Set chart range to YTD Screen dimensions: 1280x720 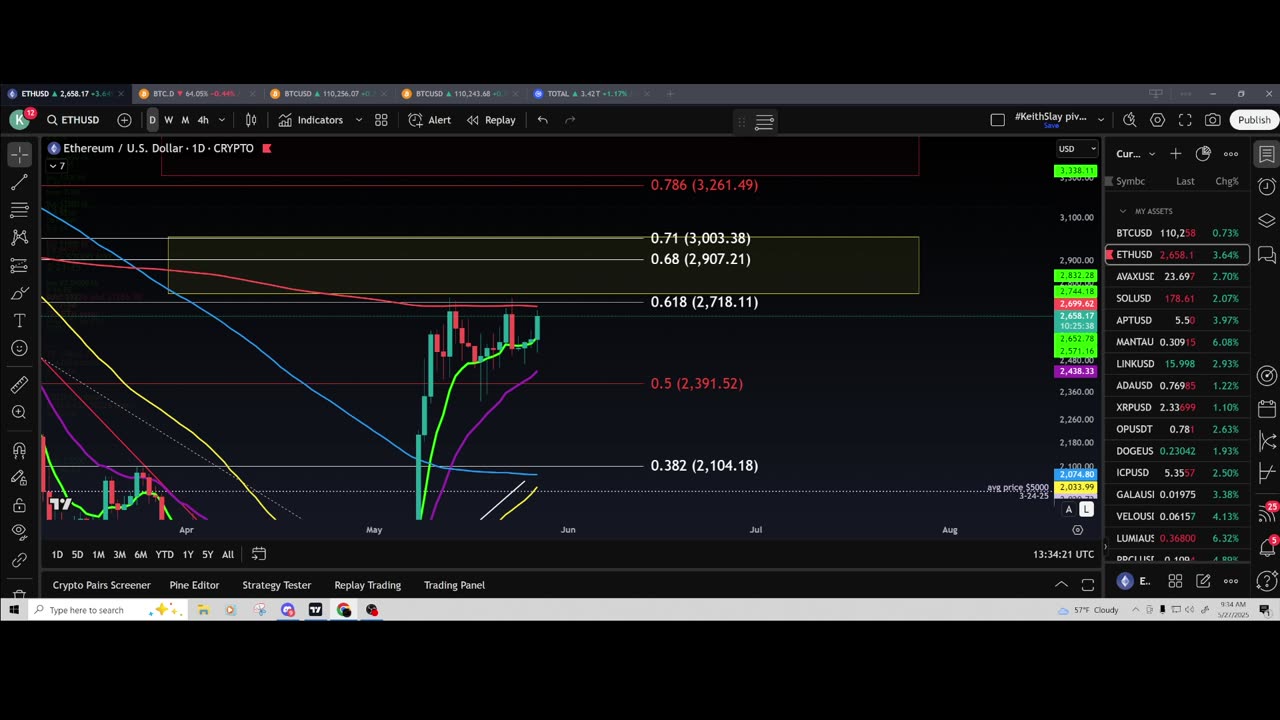click(164, 554)
